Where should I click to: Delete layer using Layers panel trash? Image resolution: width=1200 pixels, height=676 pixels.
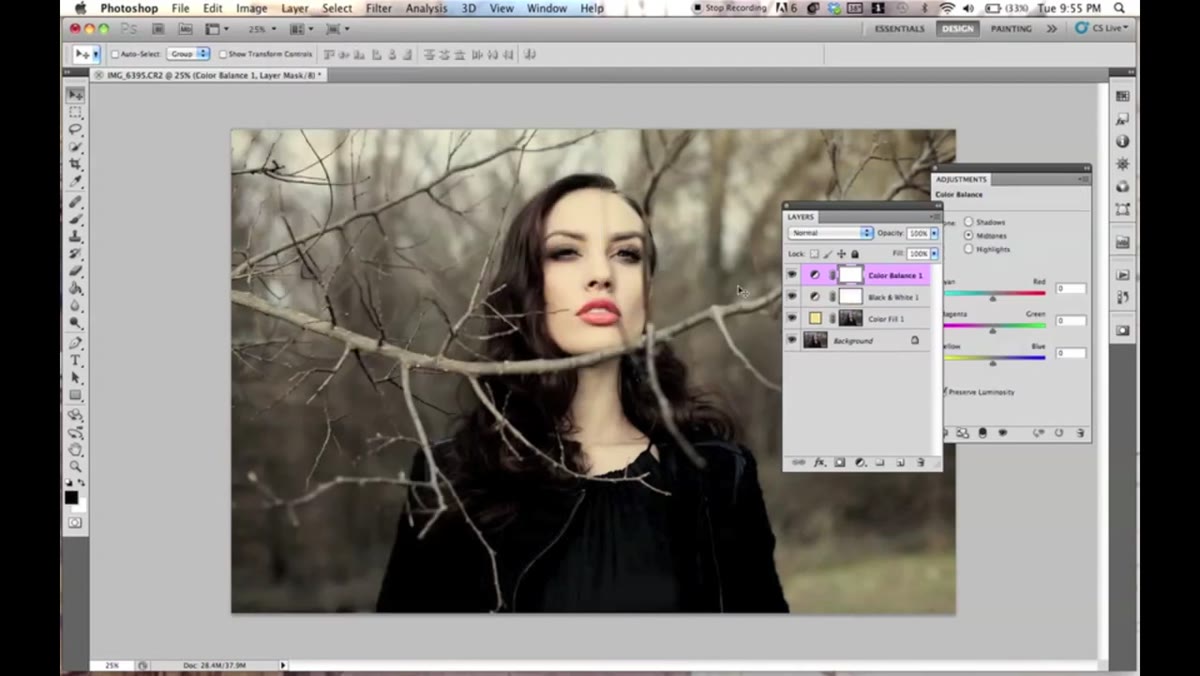pyautogui.click(x=920, y=463)
